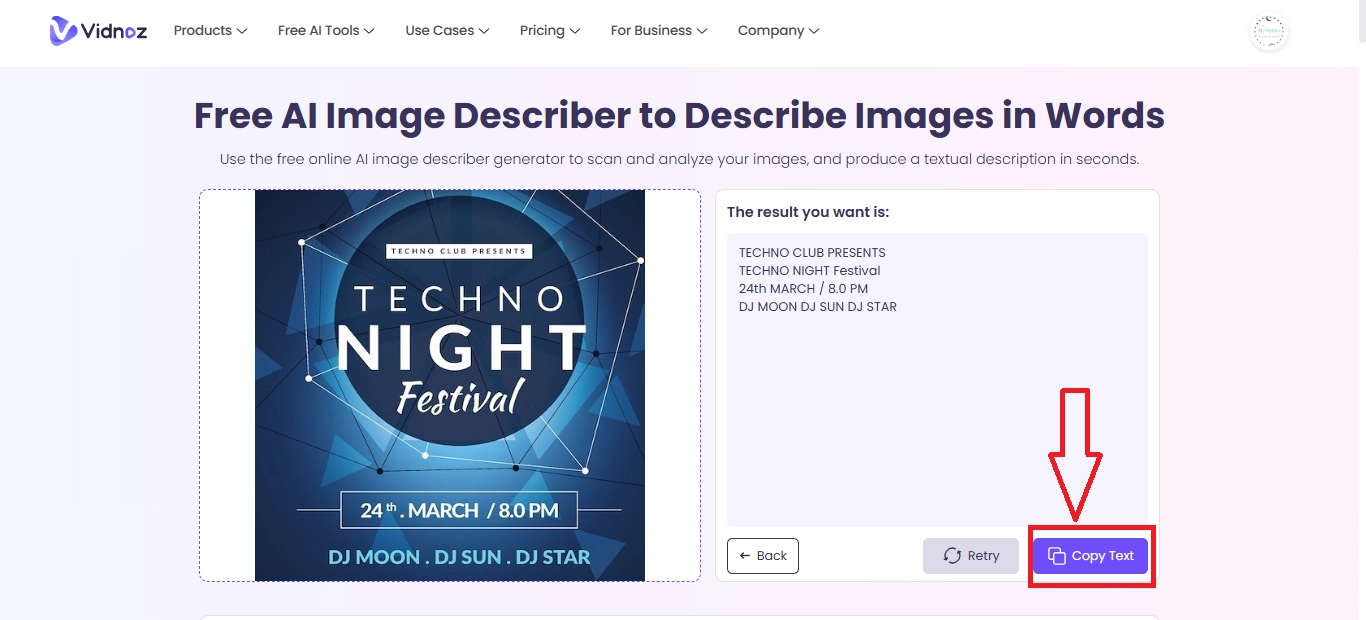Click the Techno Night Festival poster image
This screenshot has width=1366, height=620.
pyautogui.click(x=450, y=385)
